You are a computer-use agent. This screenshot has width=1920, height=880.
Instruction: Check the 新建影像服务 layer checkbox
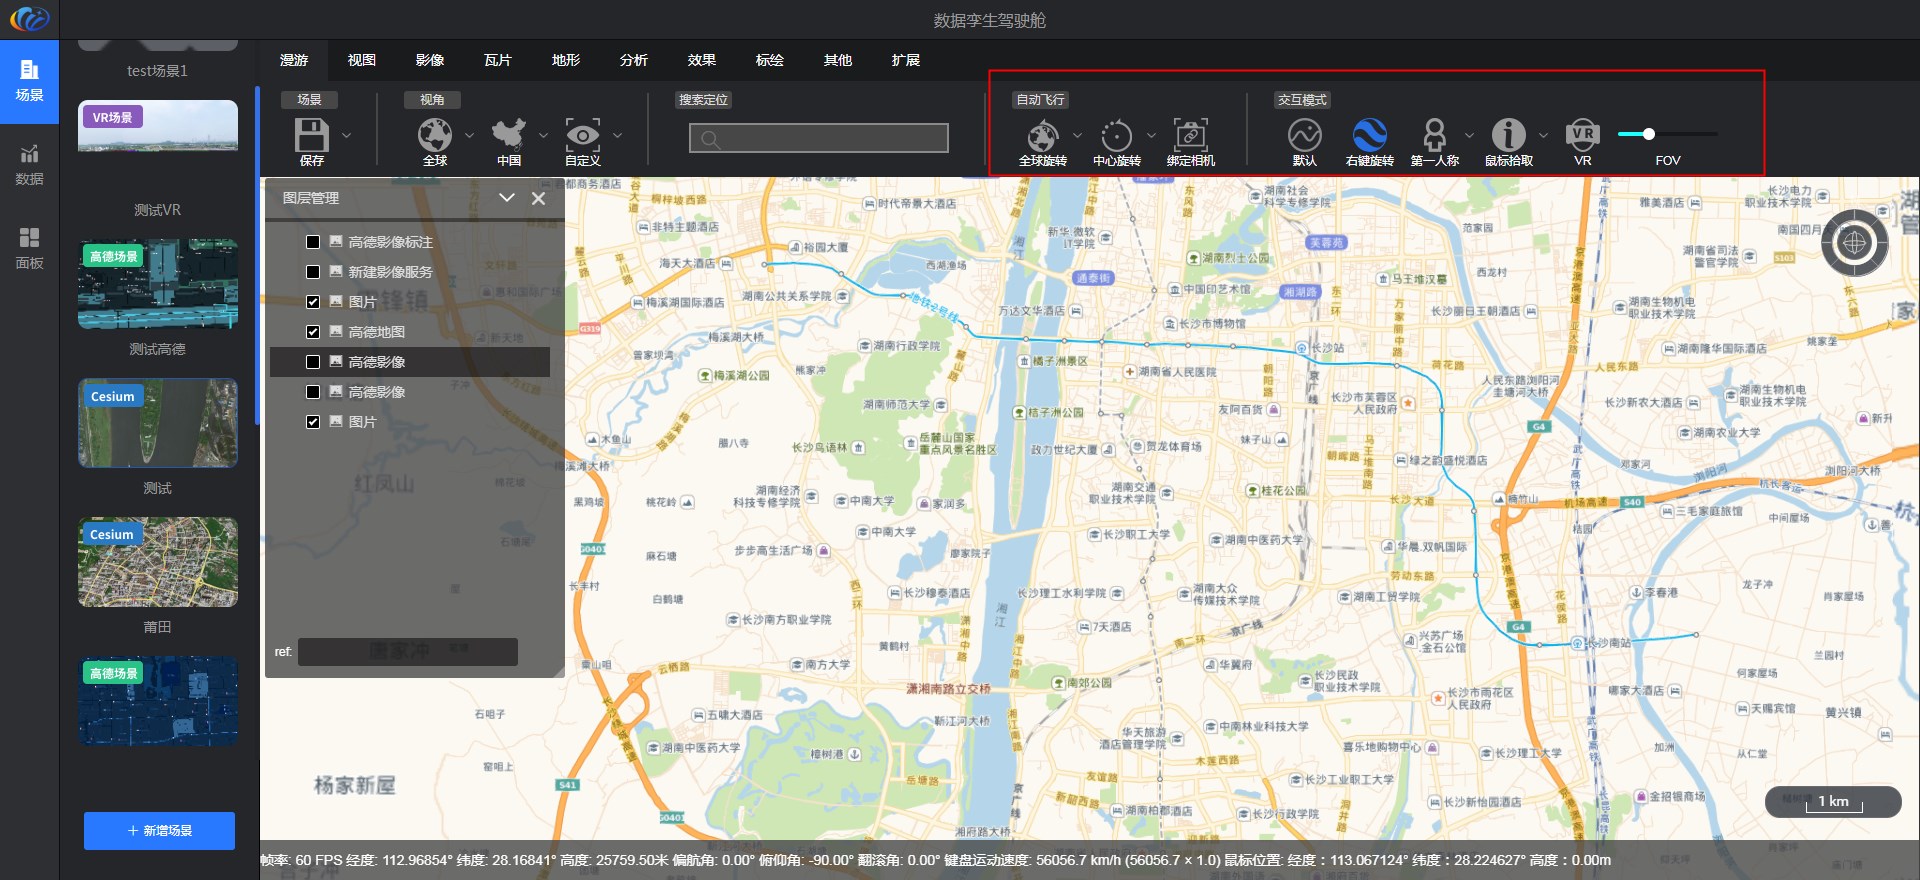pos(313,272)
